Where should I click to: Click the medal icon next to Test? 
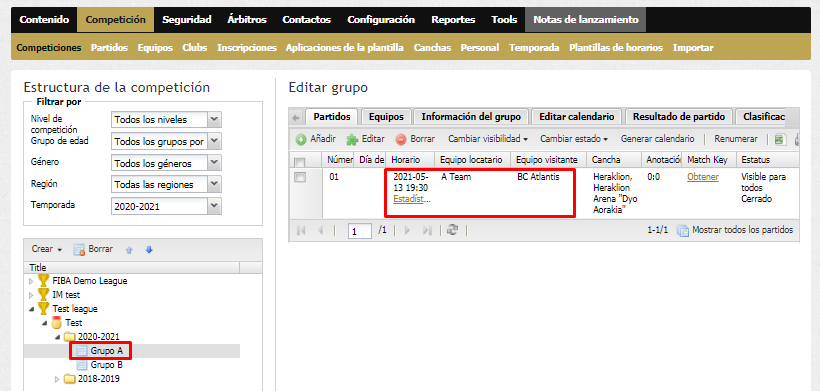(x=56, y=323)
